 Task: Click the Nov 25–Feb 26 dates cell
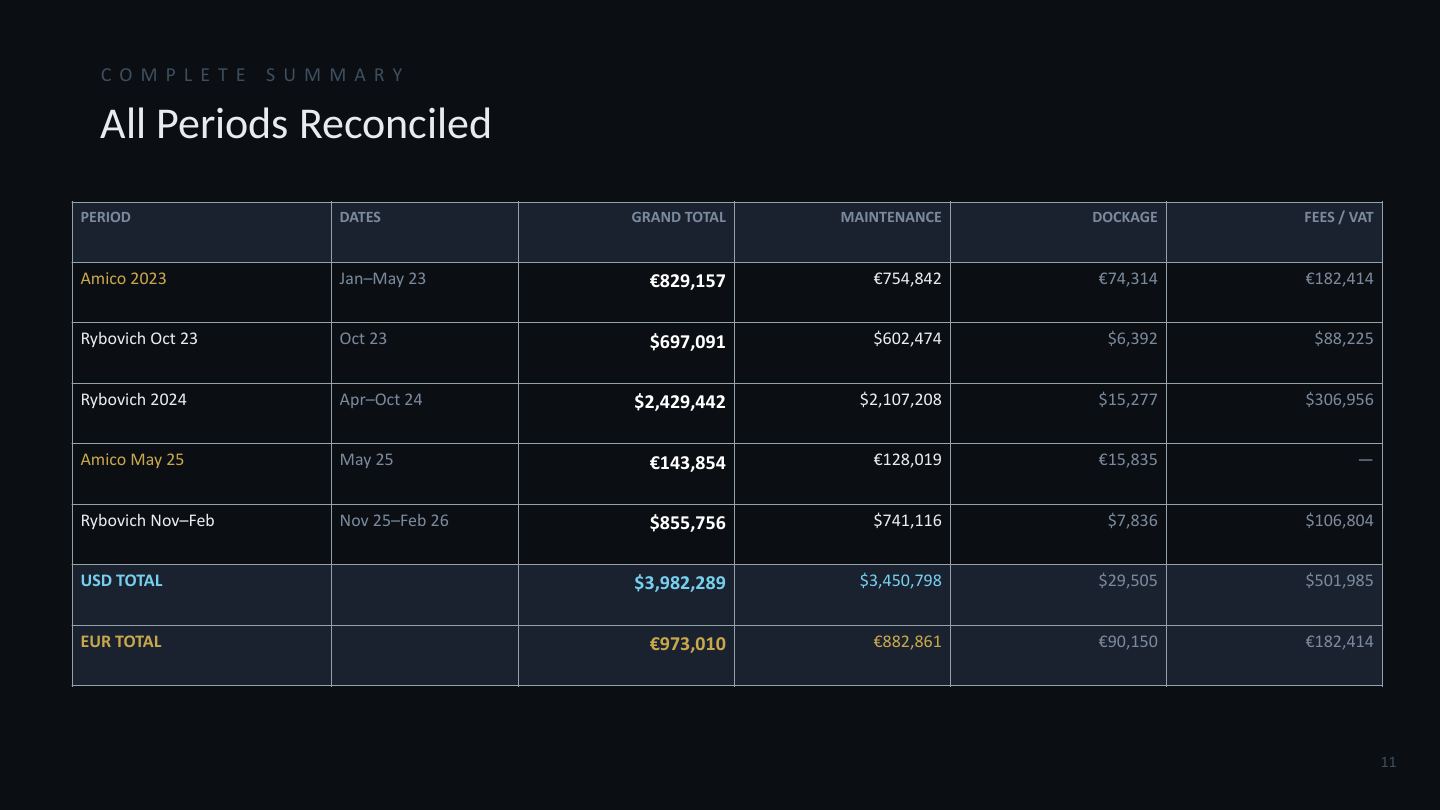(425, 534)
